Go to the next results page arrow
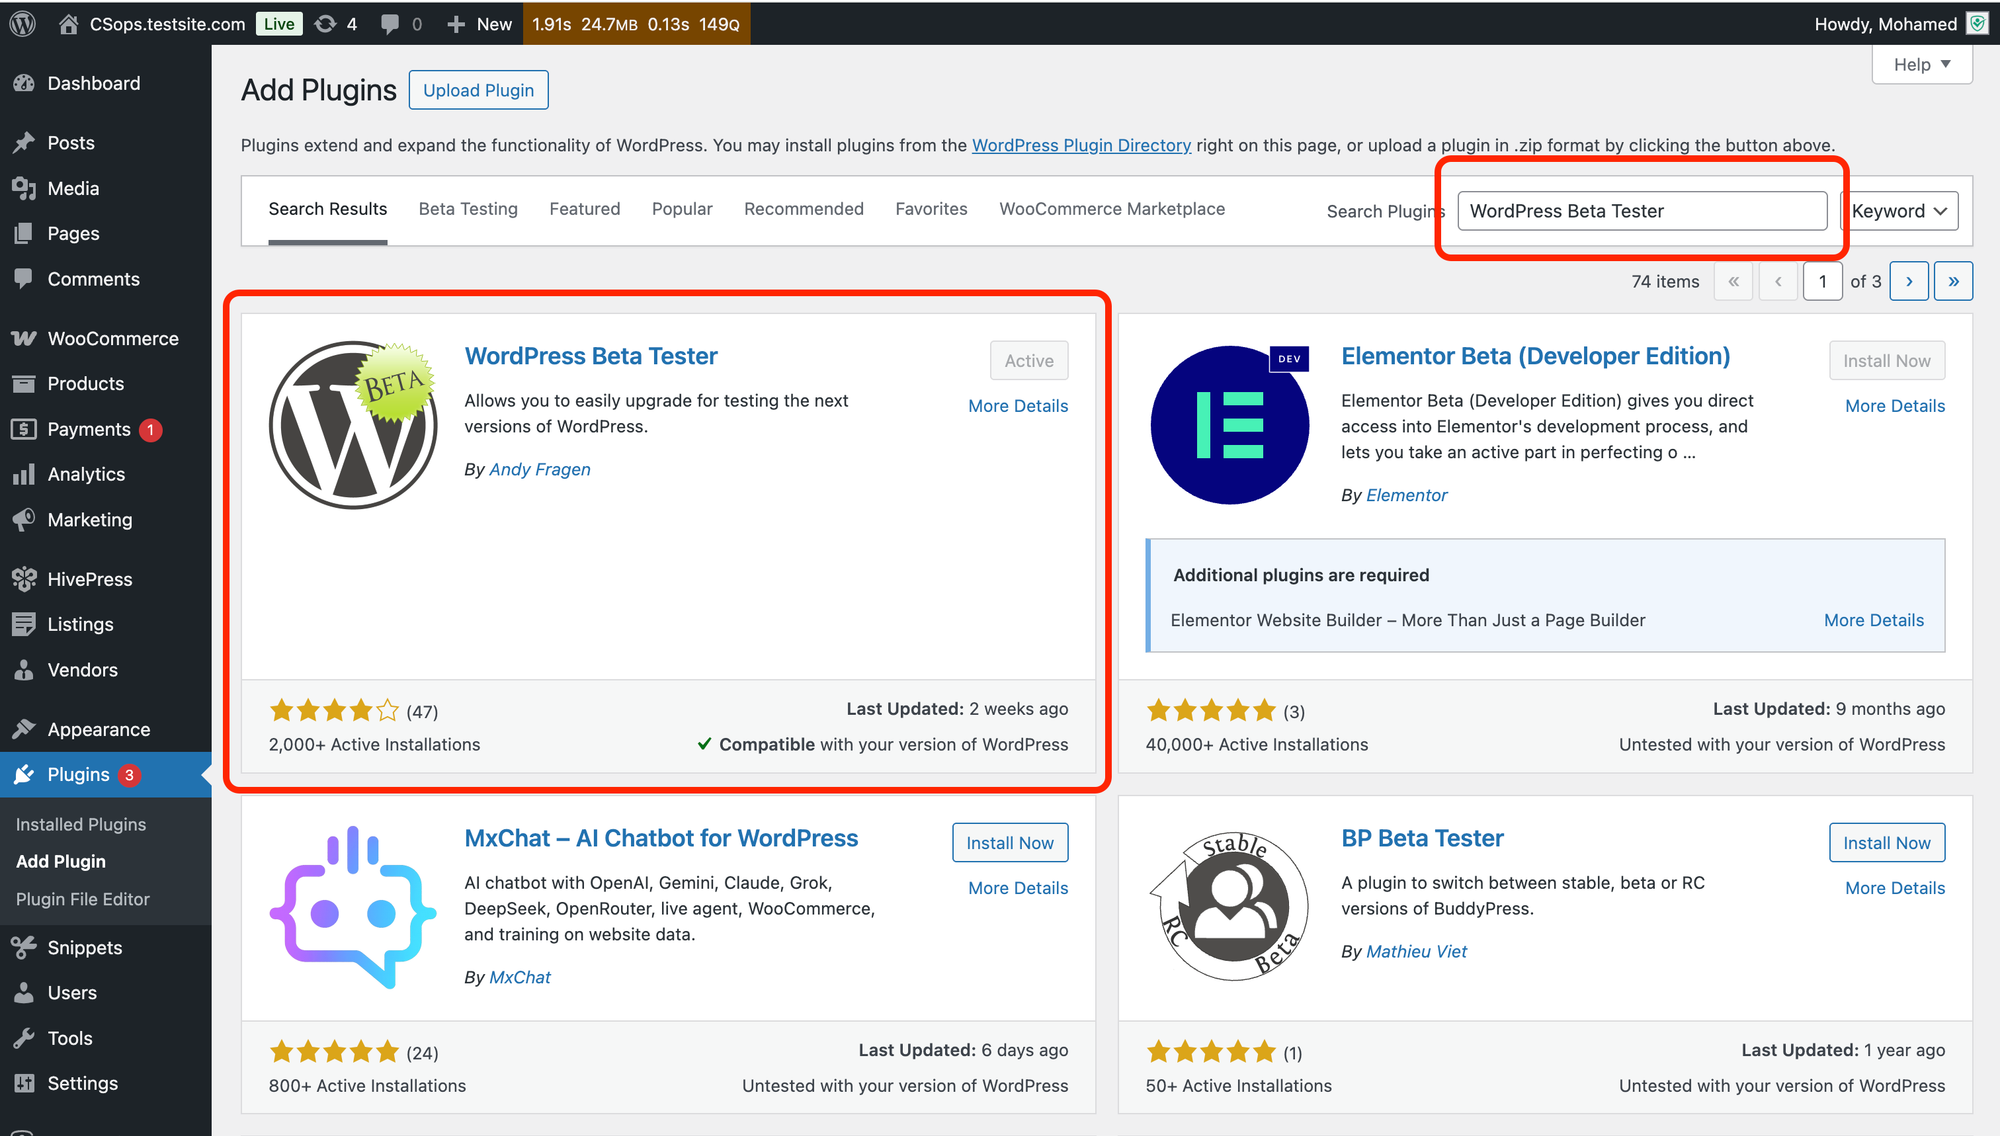Screen dimensions: 2000x1136 [1909, 281]
